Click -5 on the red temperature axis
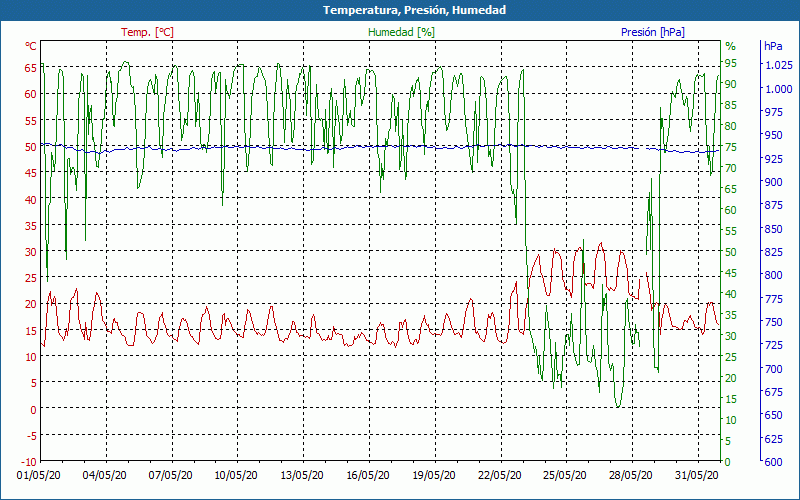The width and height of the screenshot is (800, 500). coord(31,436)
